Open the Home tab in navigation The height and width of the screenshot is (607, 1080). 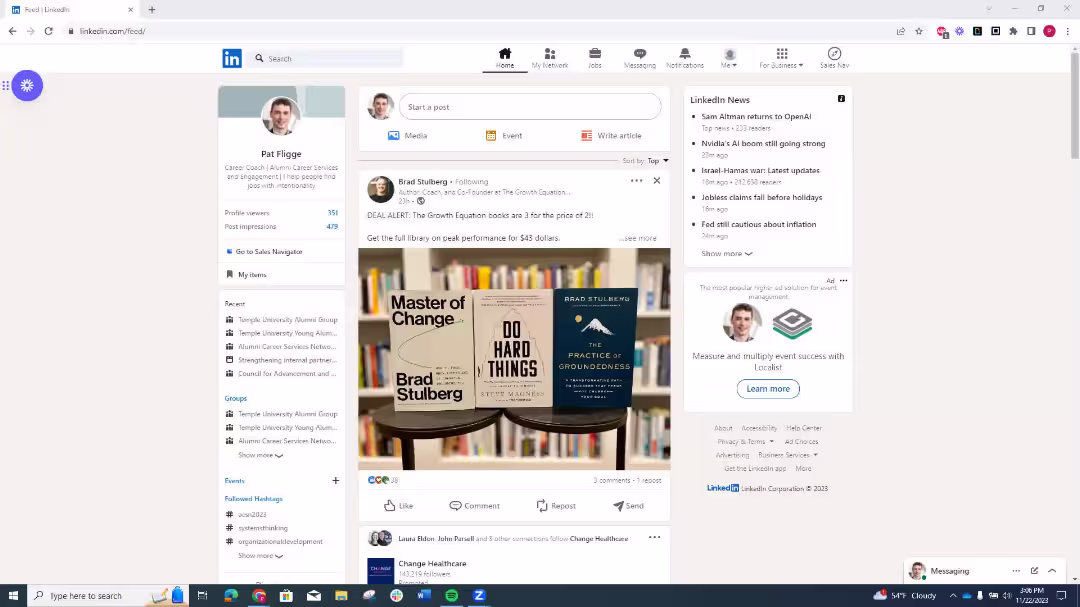505,58
